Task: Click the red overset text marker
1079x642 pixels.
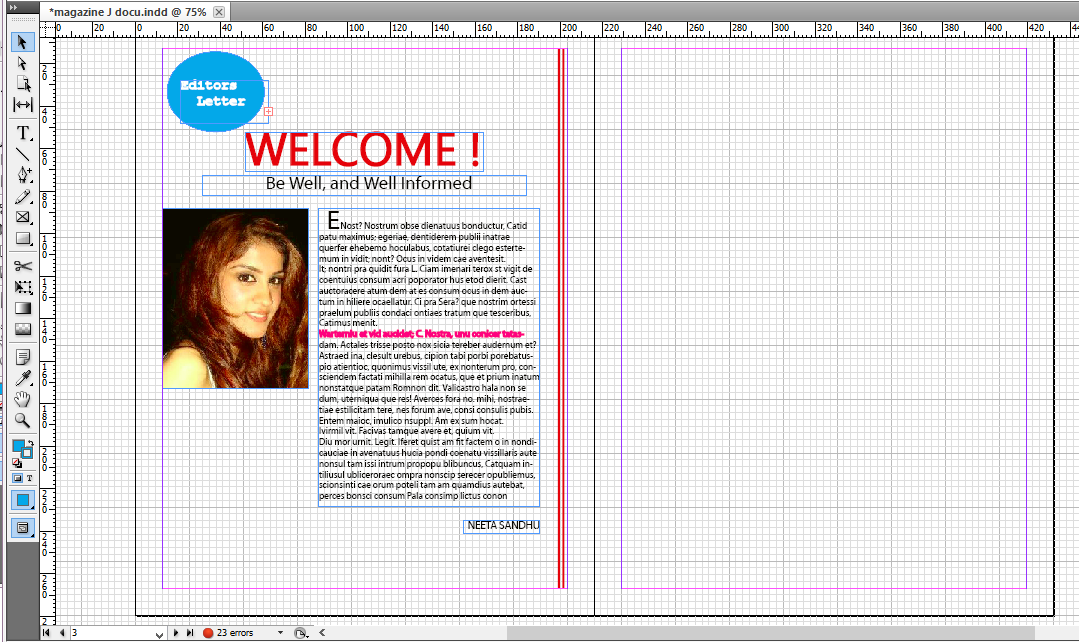Action: 268,111
